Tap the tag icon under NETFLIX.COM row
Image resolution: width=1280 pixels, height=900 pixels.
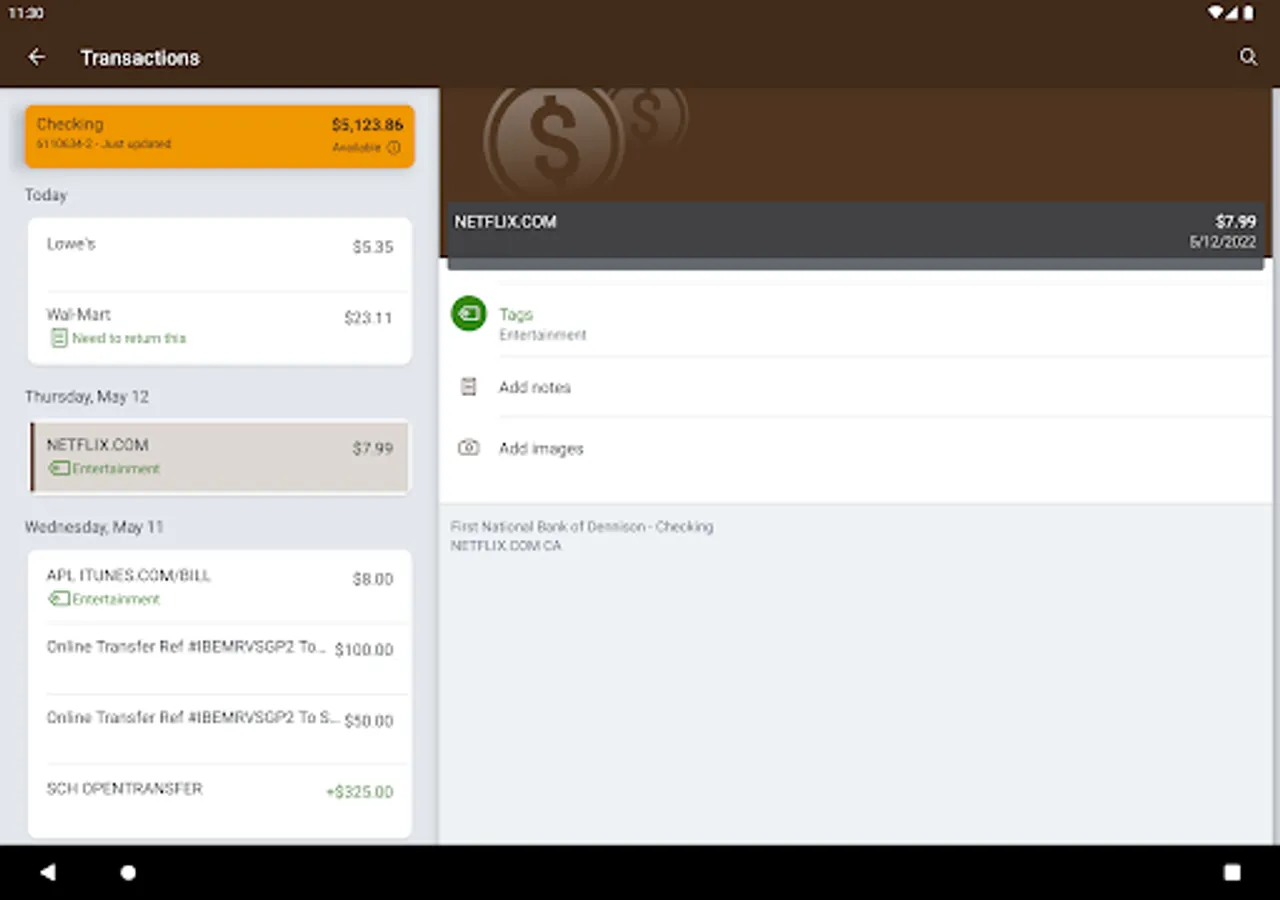59,468
